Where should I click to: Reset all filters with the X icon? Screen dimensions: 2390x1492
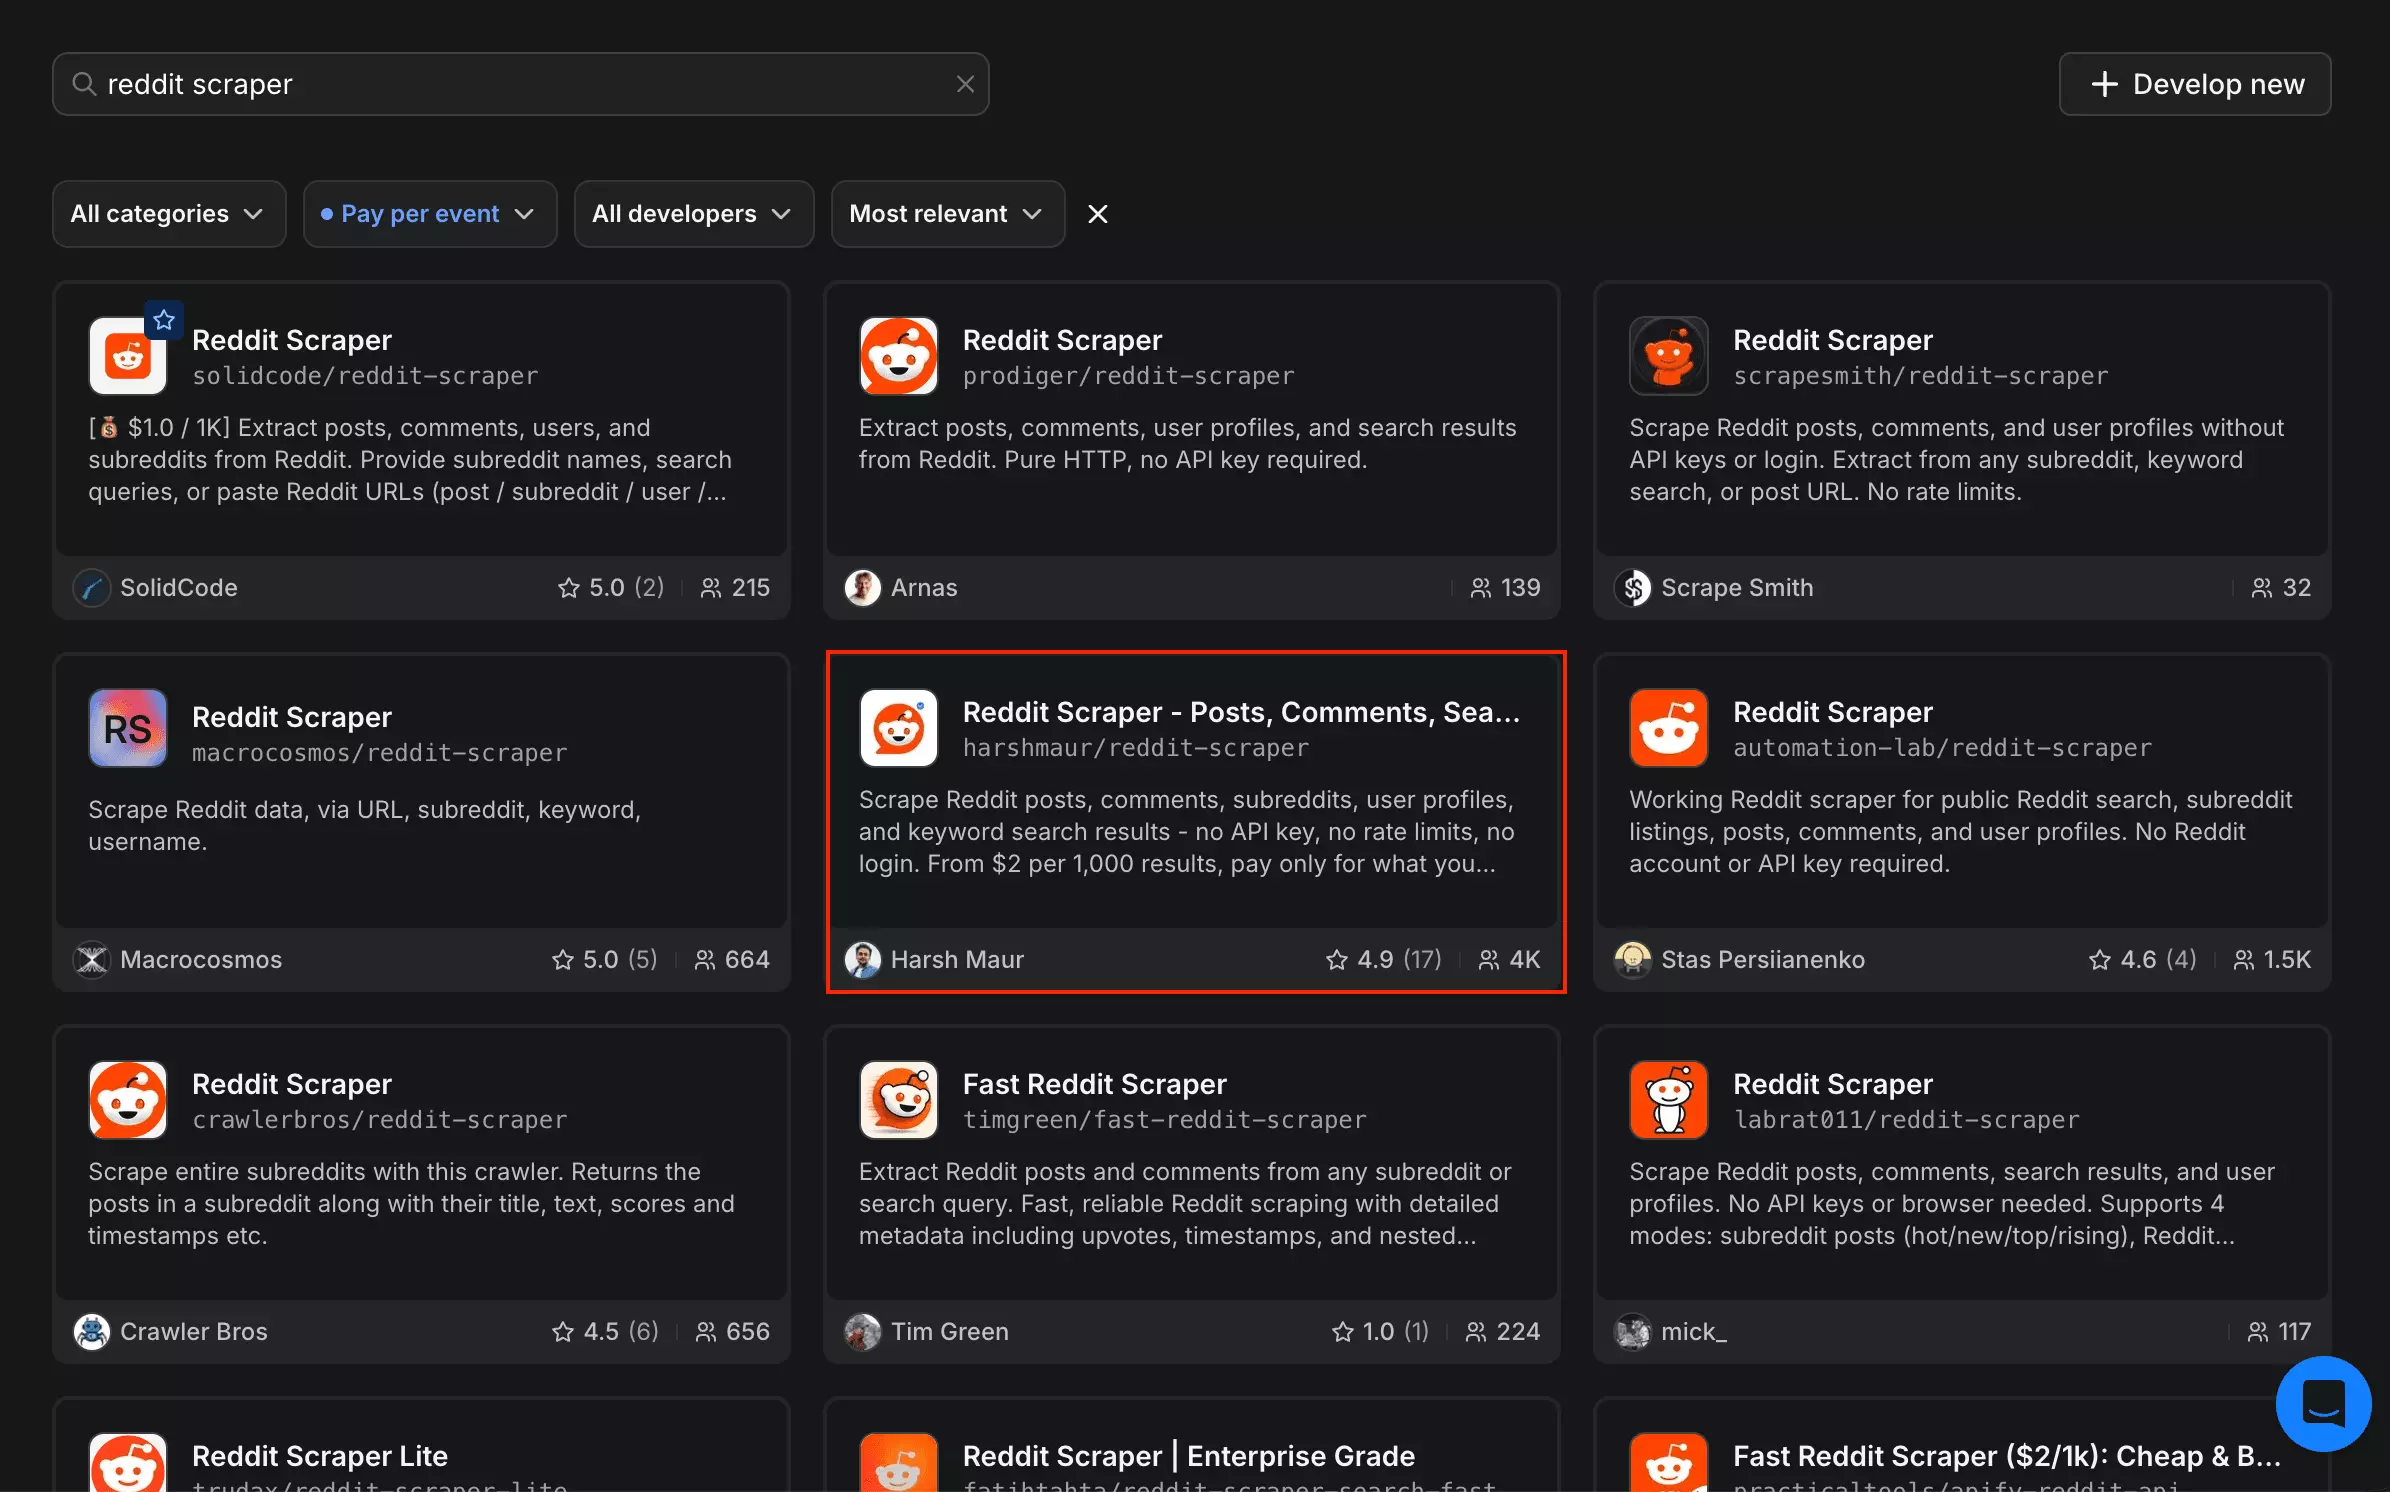coord(1098,214)
